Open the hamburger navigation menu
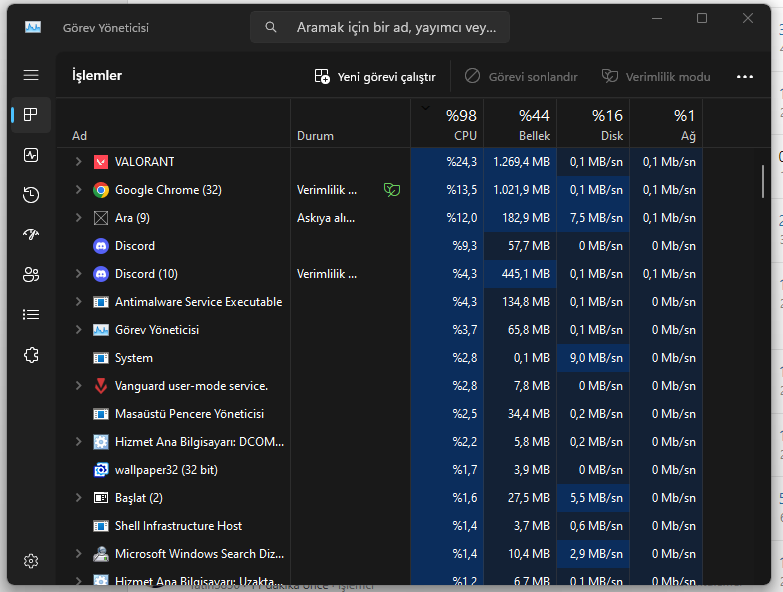The height and width of the screenshot is (592, 783). click(31, 75)
